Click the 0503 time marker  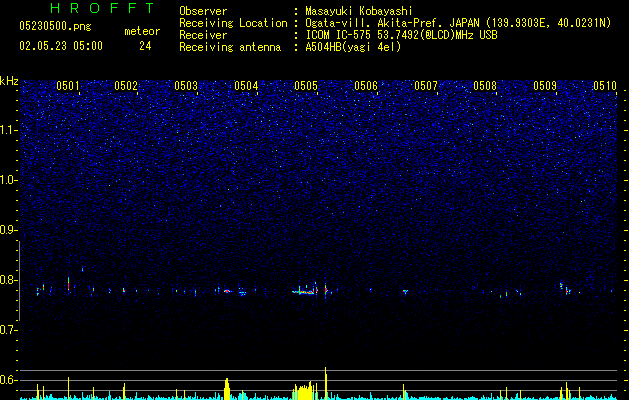click(x=186, y=86)
